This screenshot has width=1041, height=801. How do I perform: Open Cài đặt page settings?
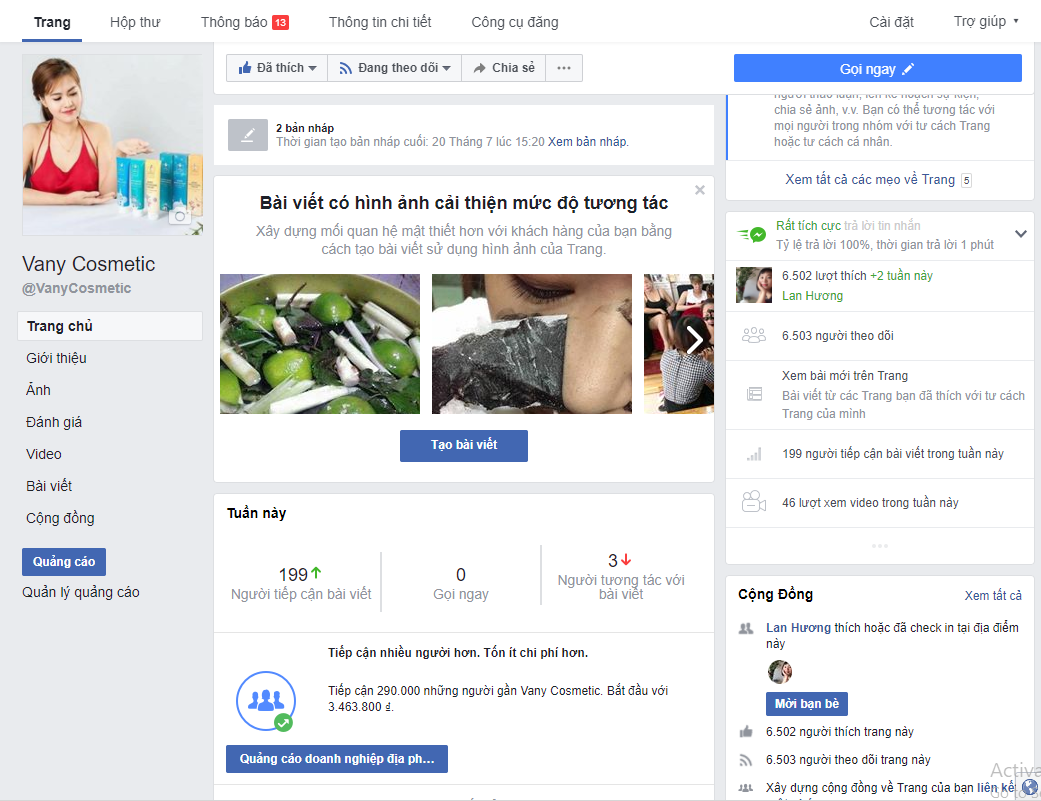coord(891,22)
